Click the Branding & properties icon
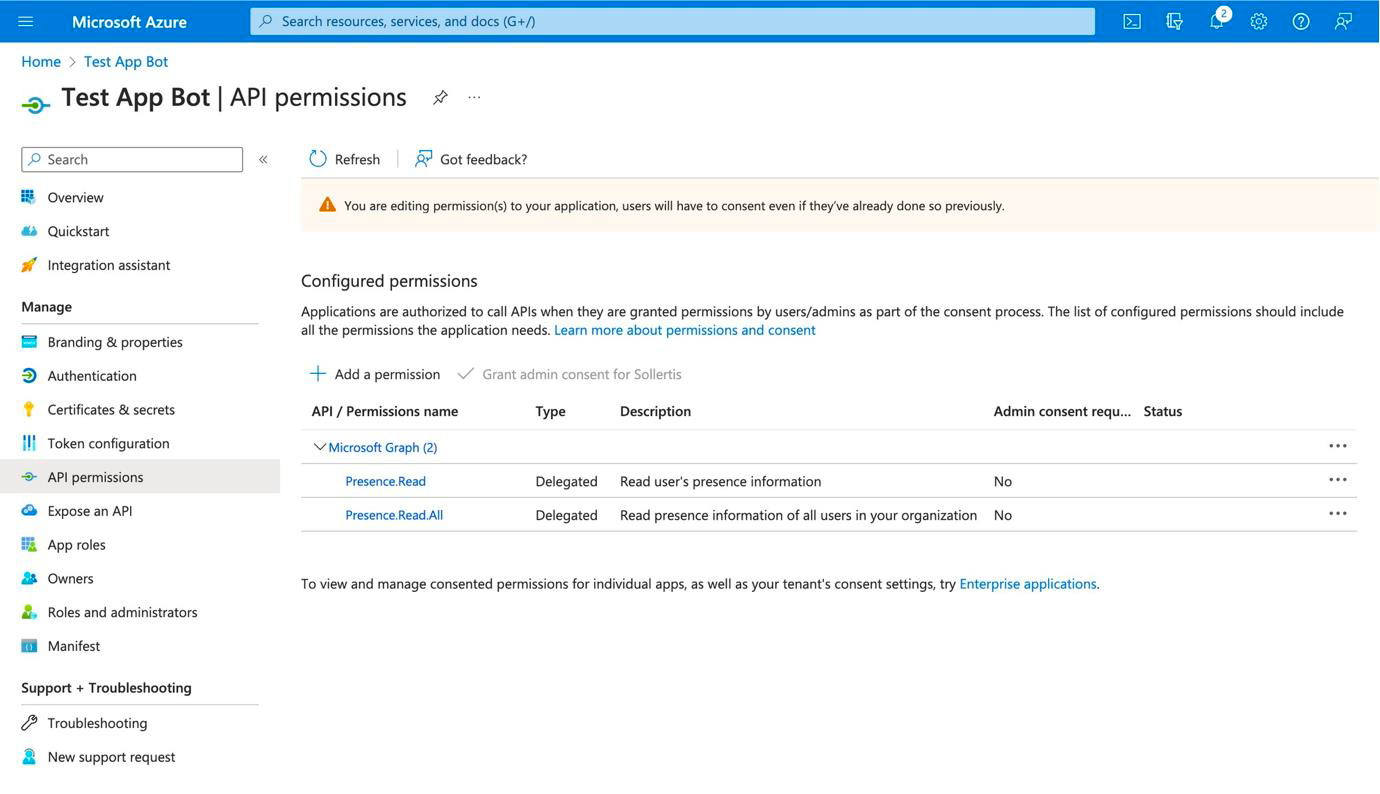The width and height of the screenshot is (1380, 794). (x=28, y=342)
